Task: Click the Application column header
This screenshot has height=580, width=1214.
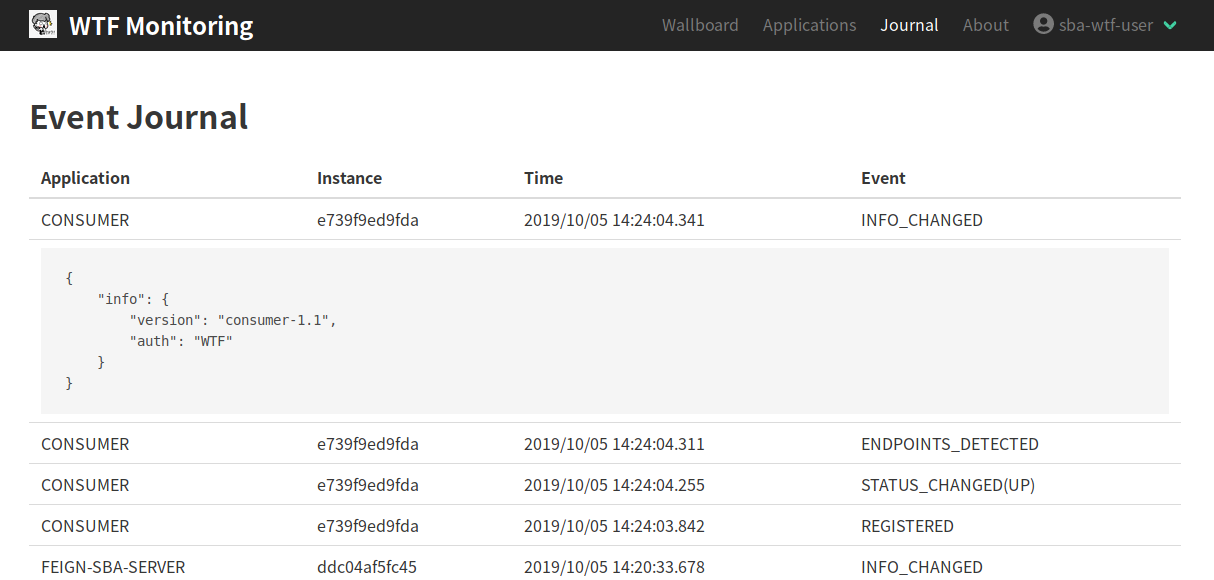Action: point(85,178)
